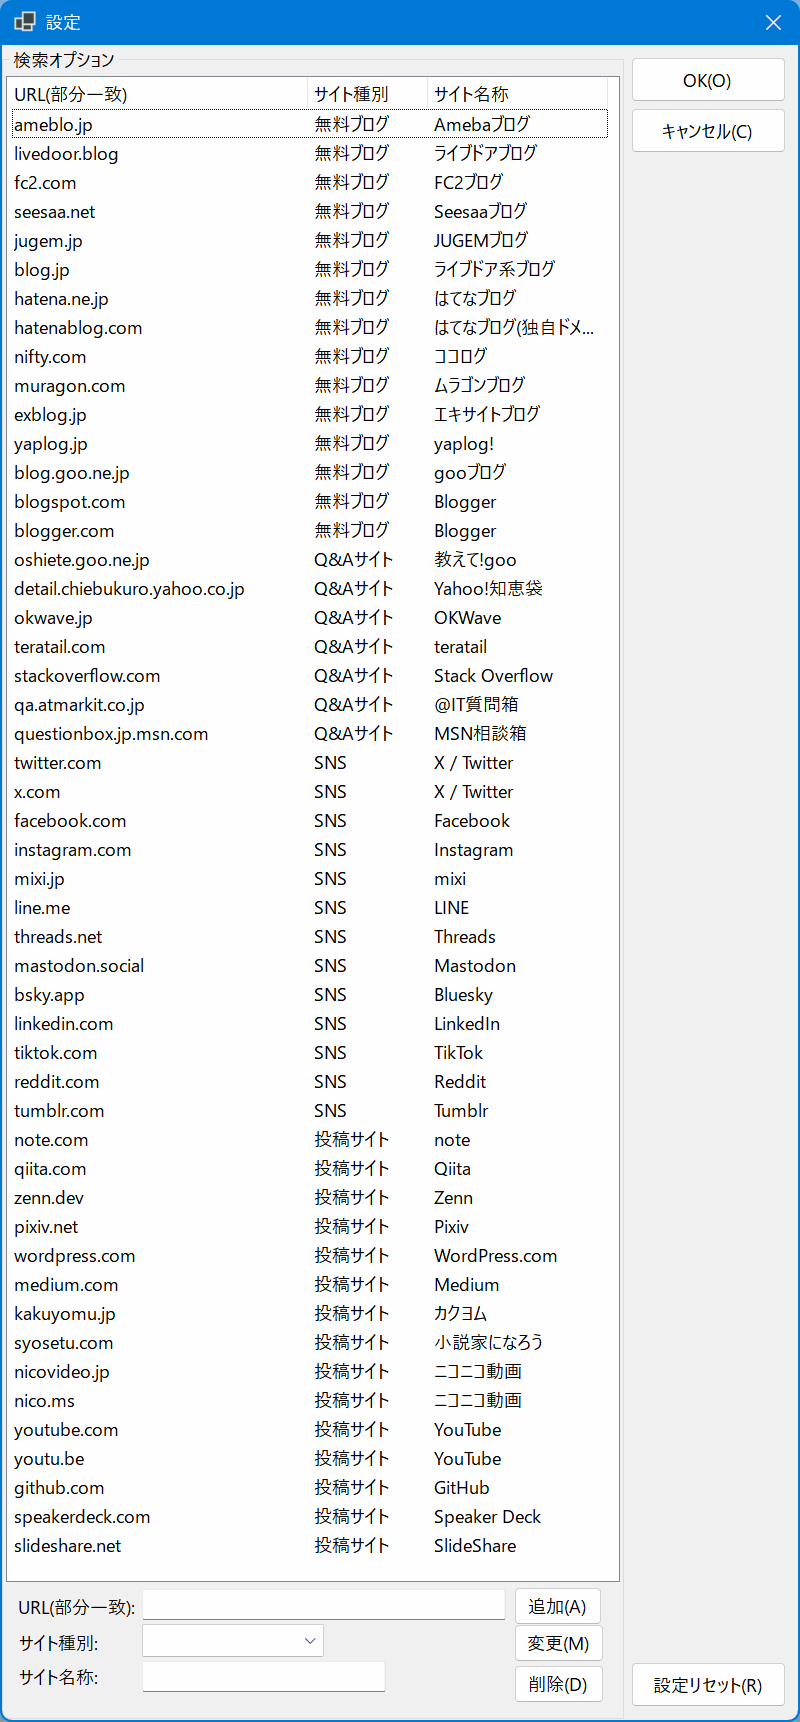This screenshot has width=800, height=1722.
Task: Select the teratail.com row
Action: tap(309, 646)
